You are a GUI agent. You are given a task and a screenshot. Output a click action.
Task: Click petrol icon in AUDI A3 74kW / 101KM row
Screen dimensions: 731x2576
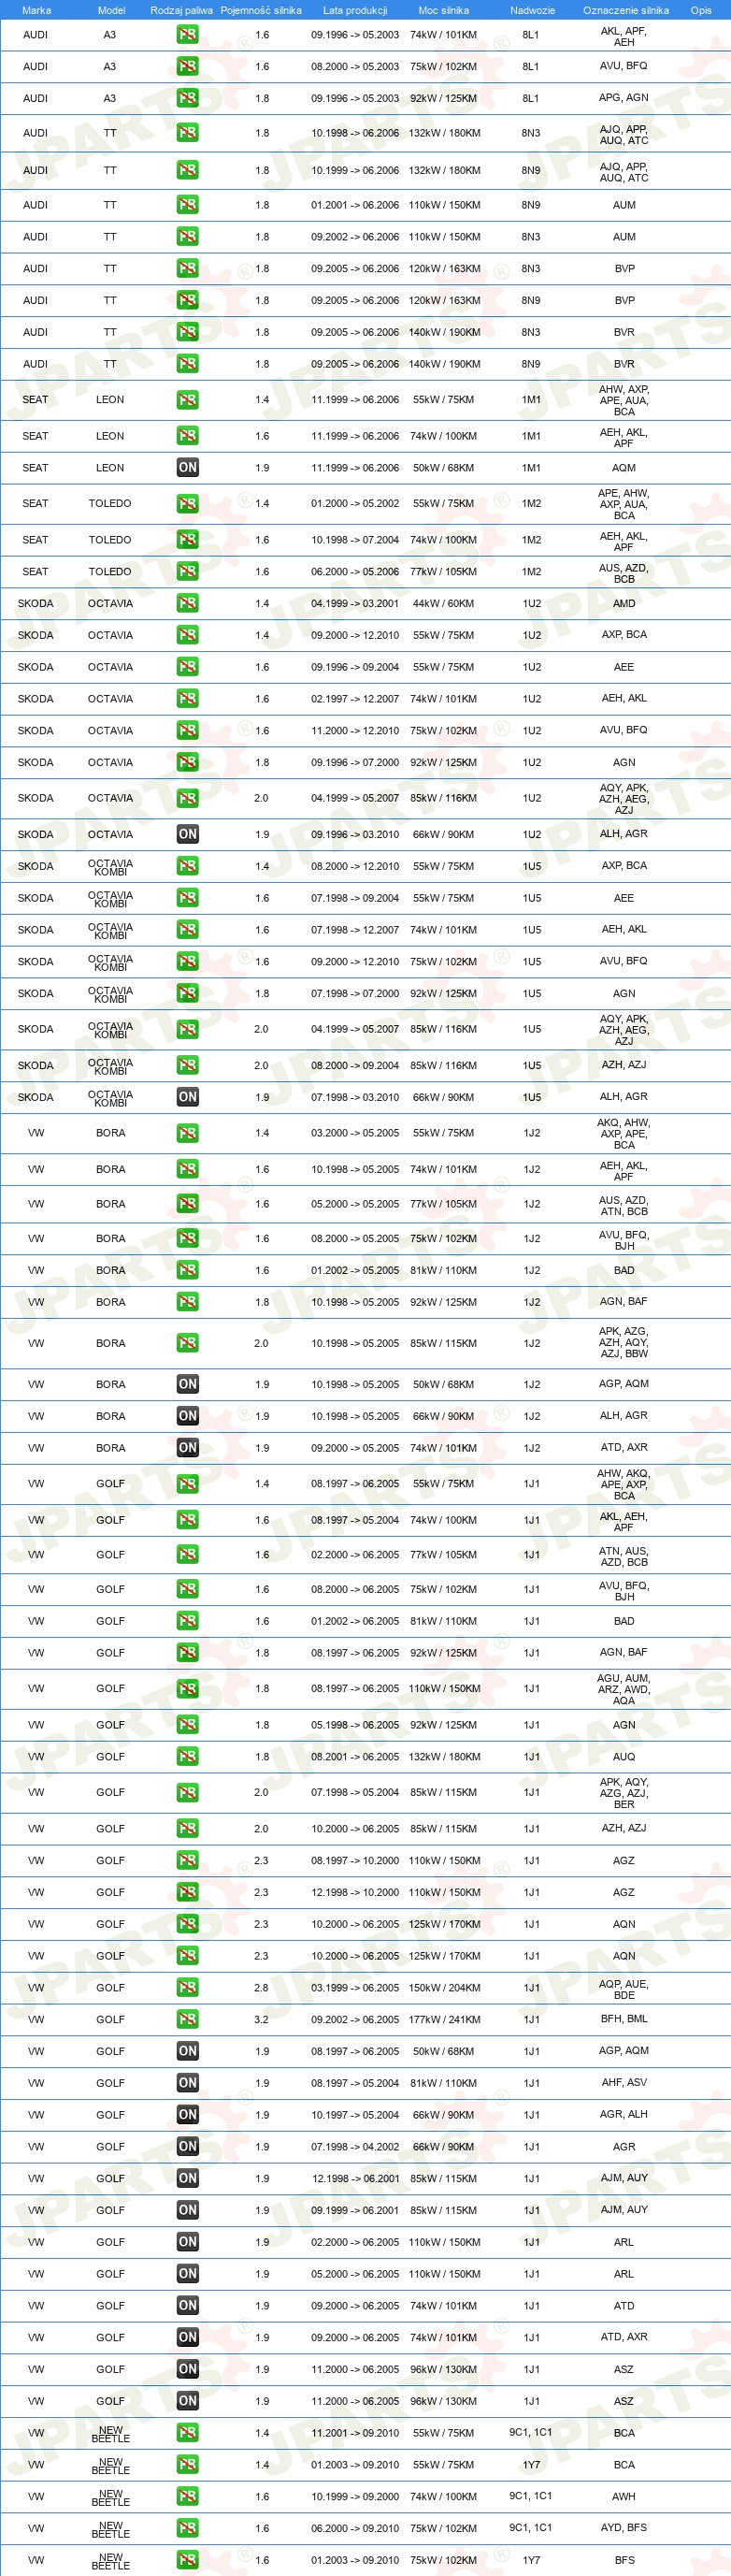[x=187, y=35]
